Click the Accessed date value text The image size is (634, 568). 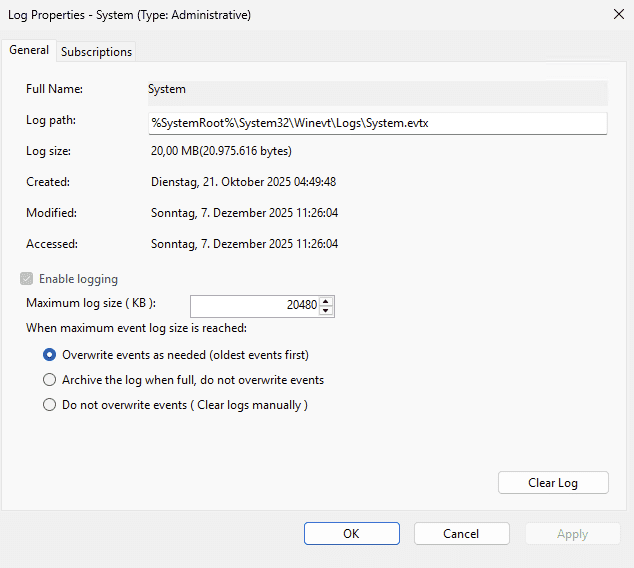pyautogui.click(x=243, y=244)
